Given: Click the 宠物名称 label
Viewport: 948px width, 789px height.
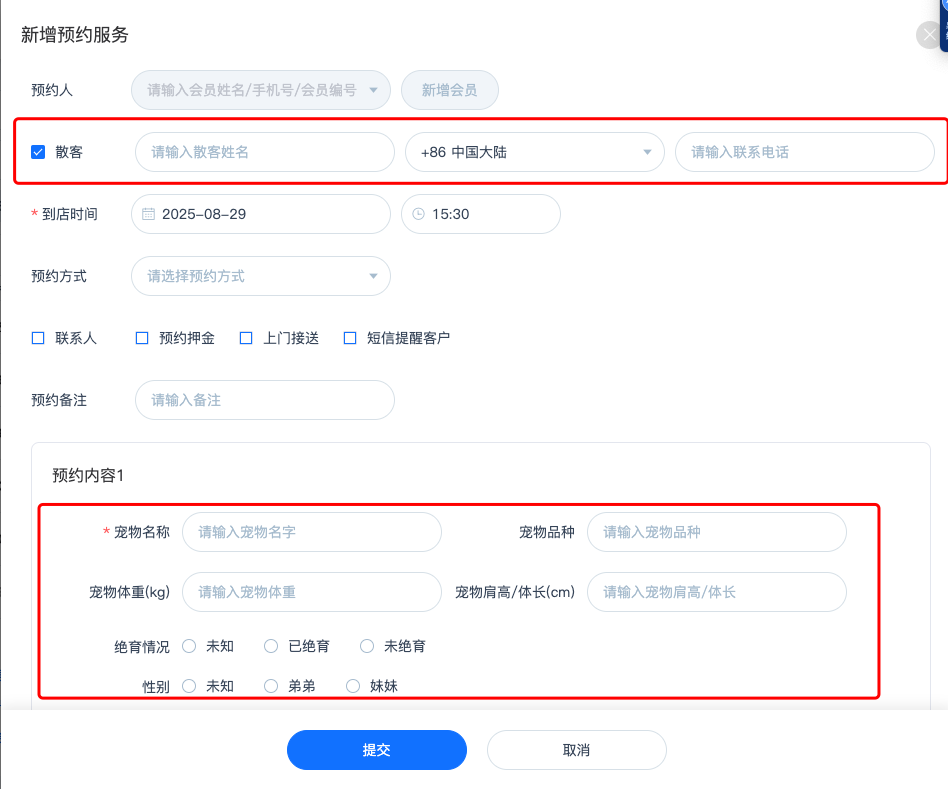Looking at the screenshot, I should point(142,532).
